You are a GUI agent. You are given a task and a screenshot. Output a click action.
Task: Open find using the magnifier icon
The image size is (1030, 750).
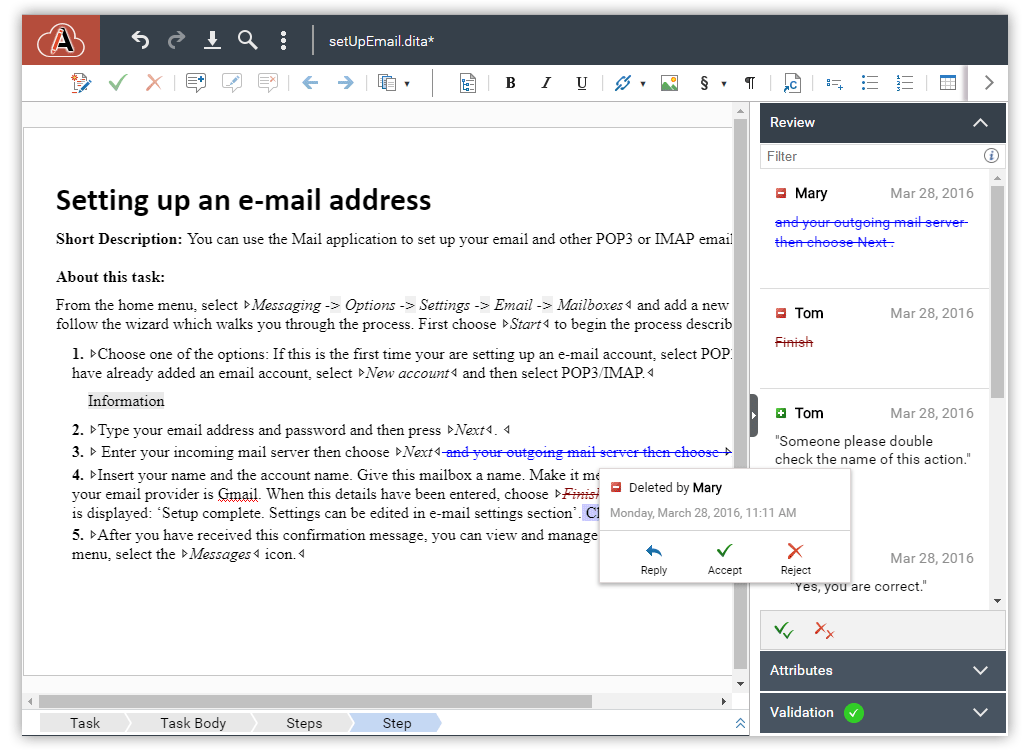point(248,40)
